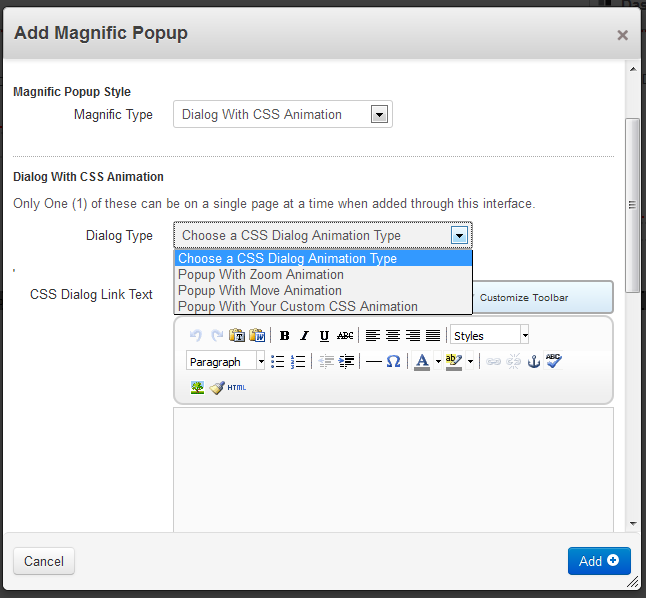646x598 pixels.
Task: Insert an anchor
Action: click(x=534, y=361)
